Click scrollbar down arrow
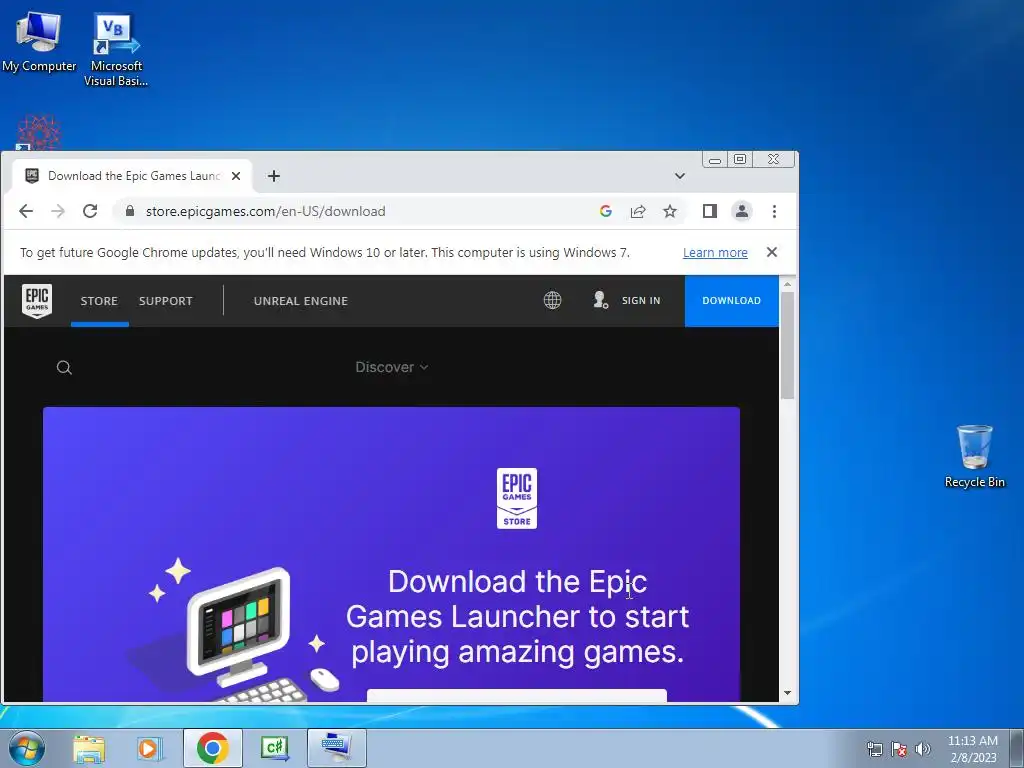Screen dimensions: 1024x768 point(787,693)
